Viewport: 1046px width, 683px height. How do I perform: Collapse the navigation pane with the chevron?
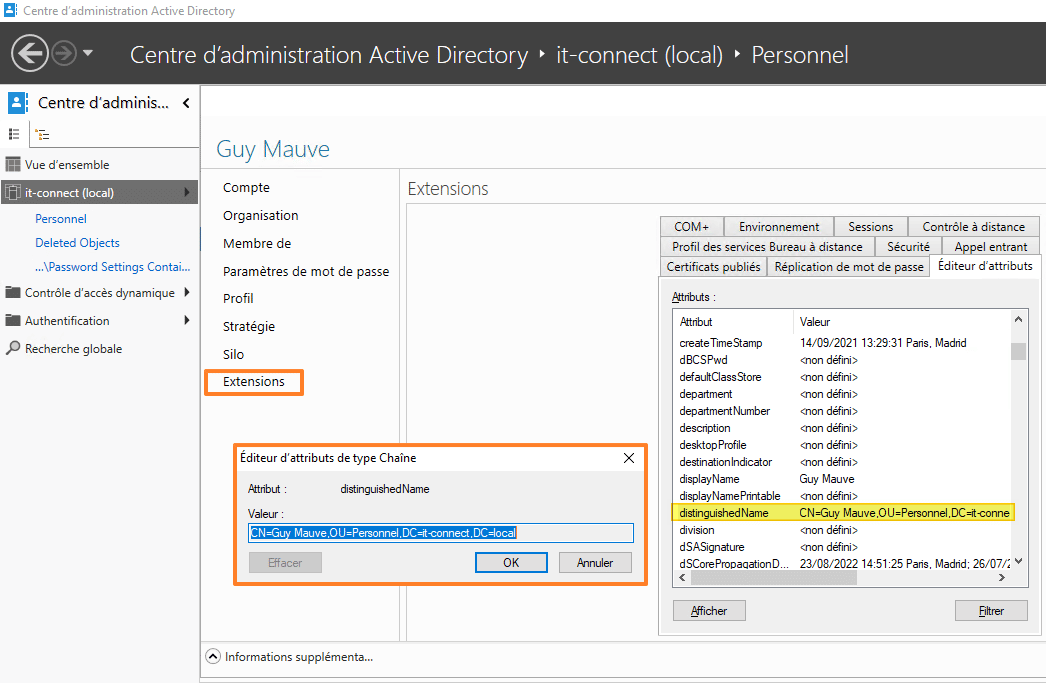[x=185, y=102]
